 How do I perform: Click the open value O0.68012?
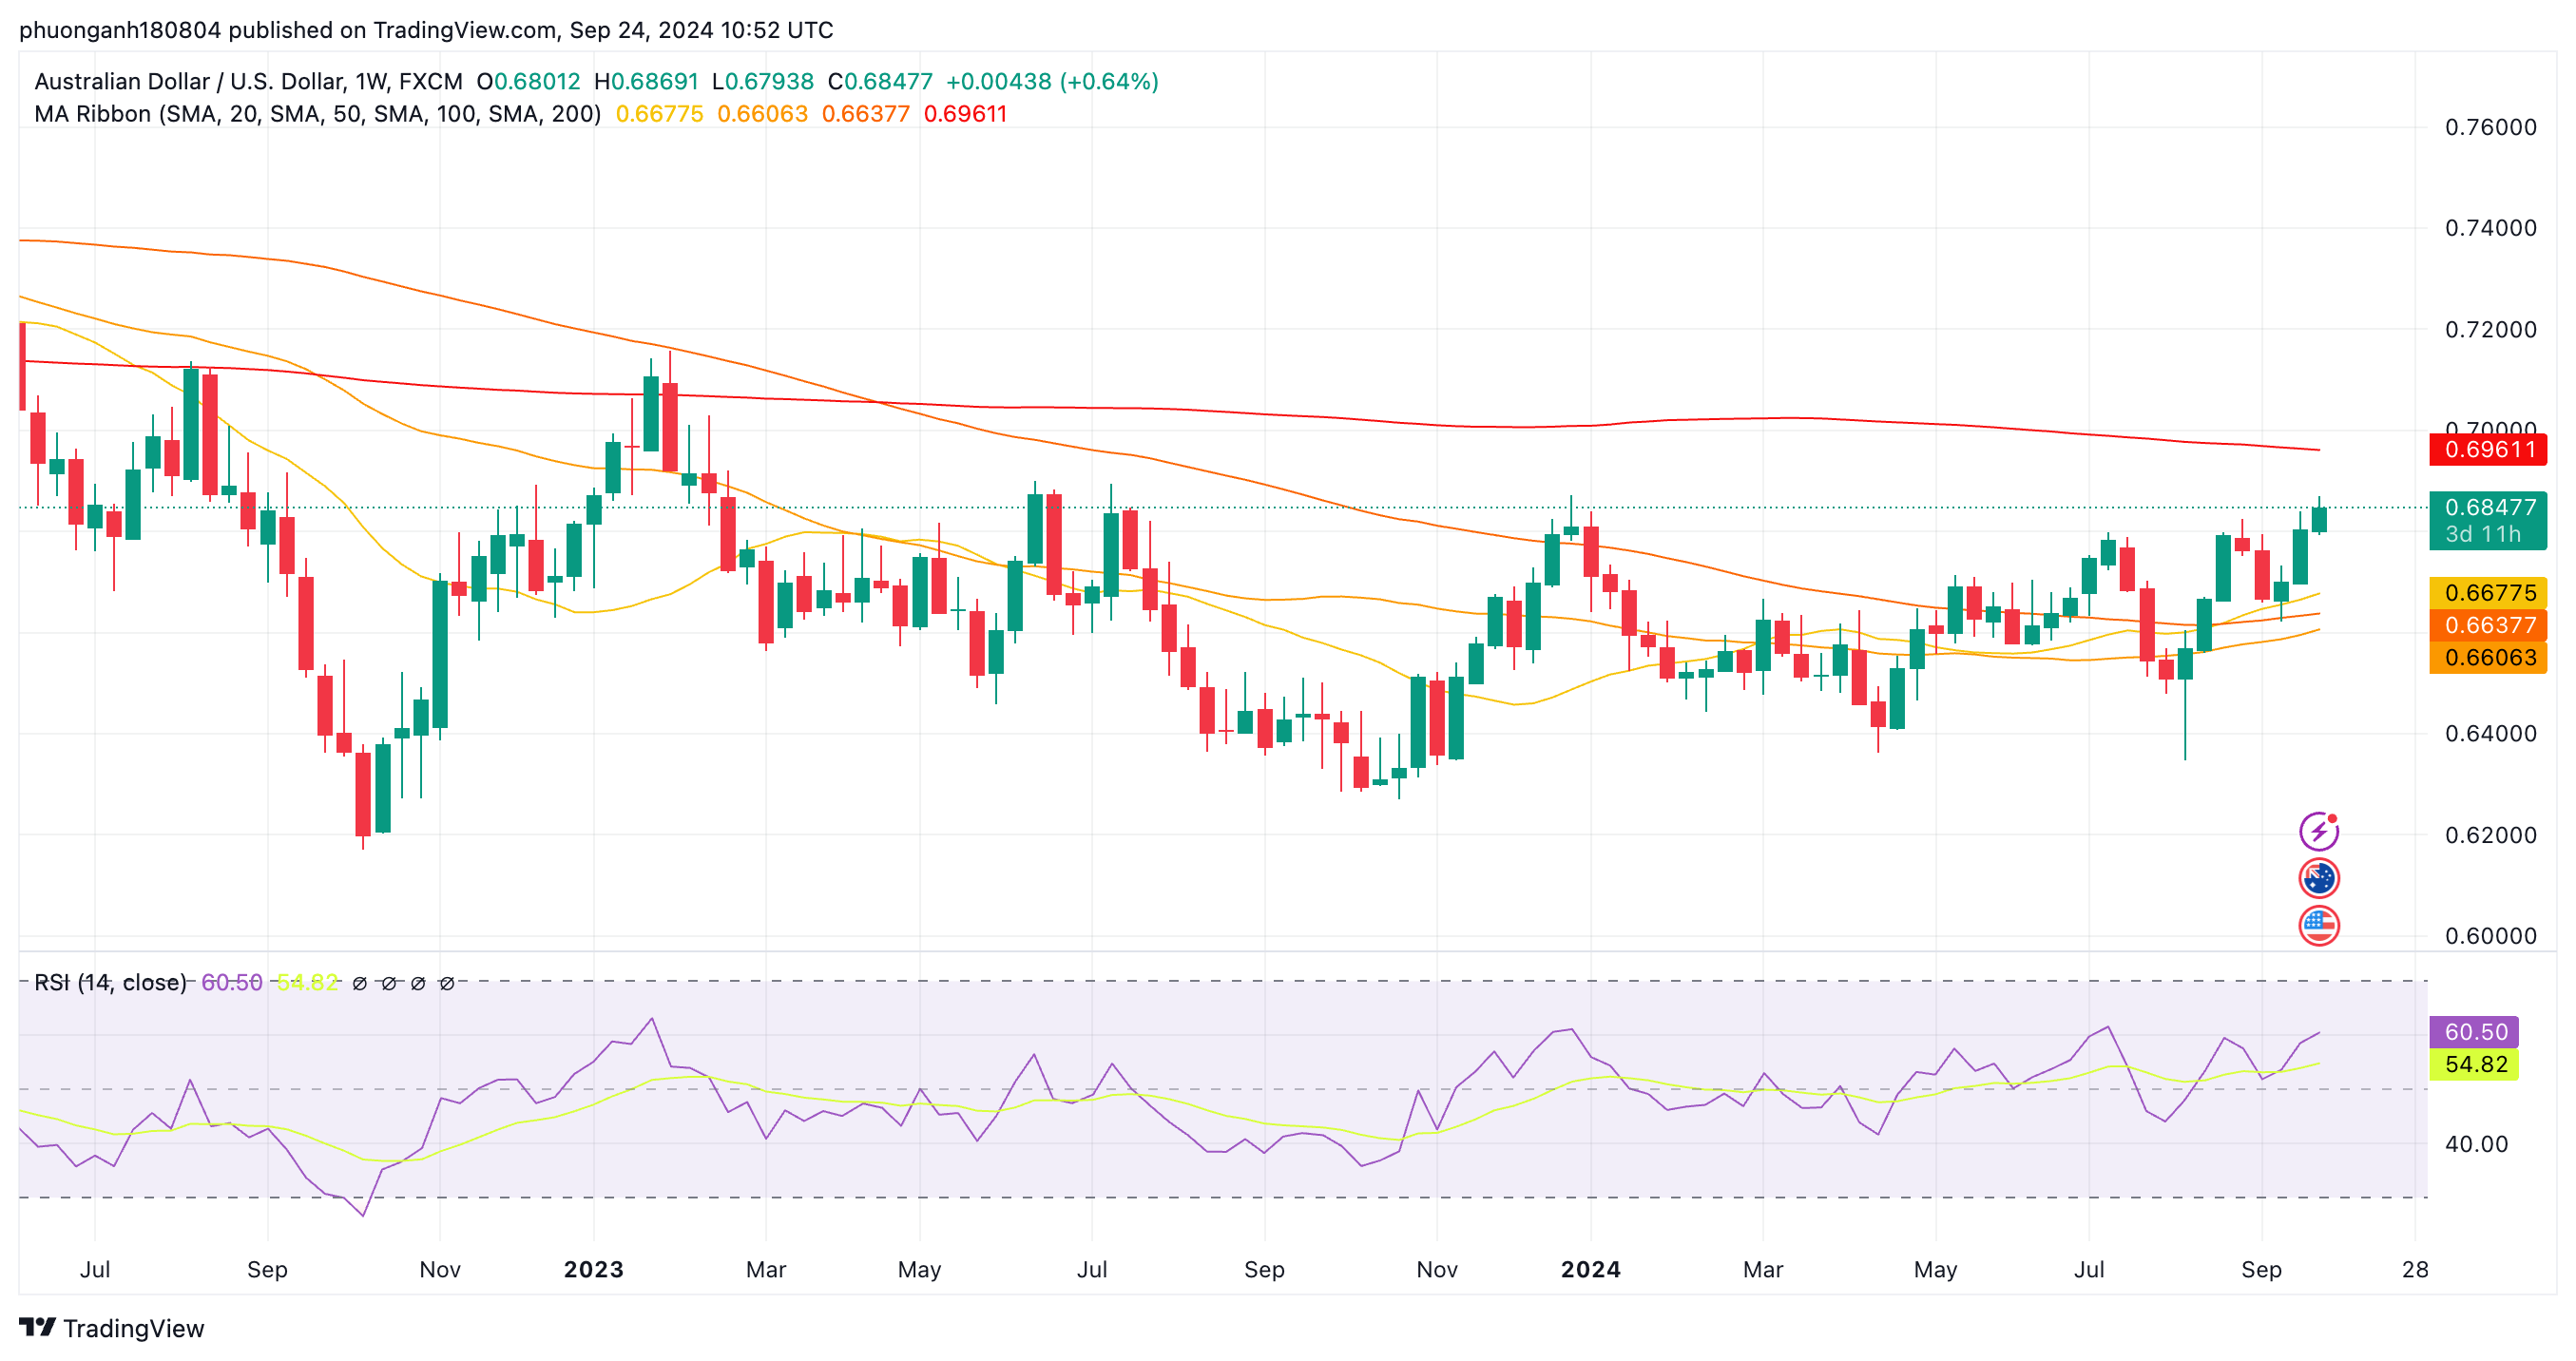pyautogui.click(x=528, y=82)
